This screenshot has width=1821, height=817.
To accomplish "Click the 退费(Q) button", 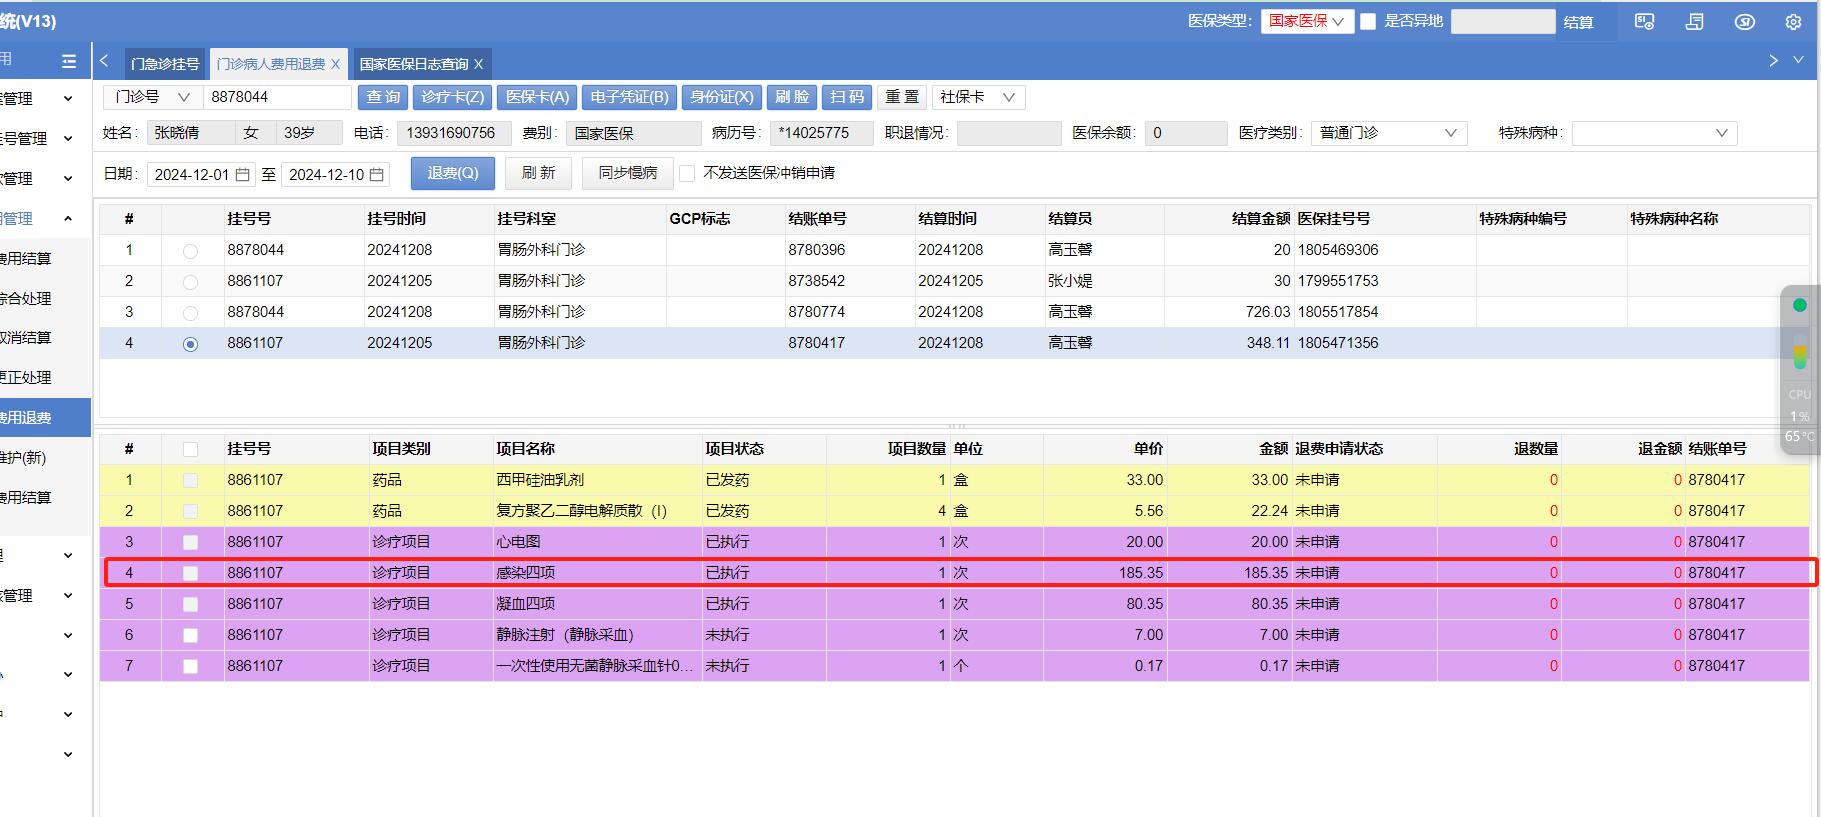I will [452, 173].
